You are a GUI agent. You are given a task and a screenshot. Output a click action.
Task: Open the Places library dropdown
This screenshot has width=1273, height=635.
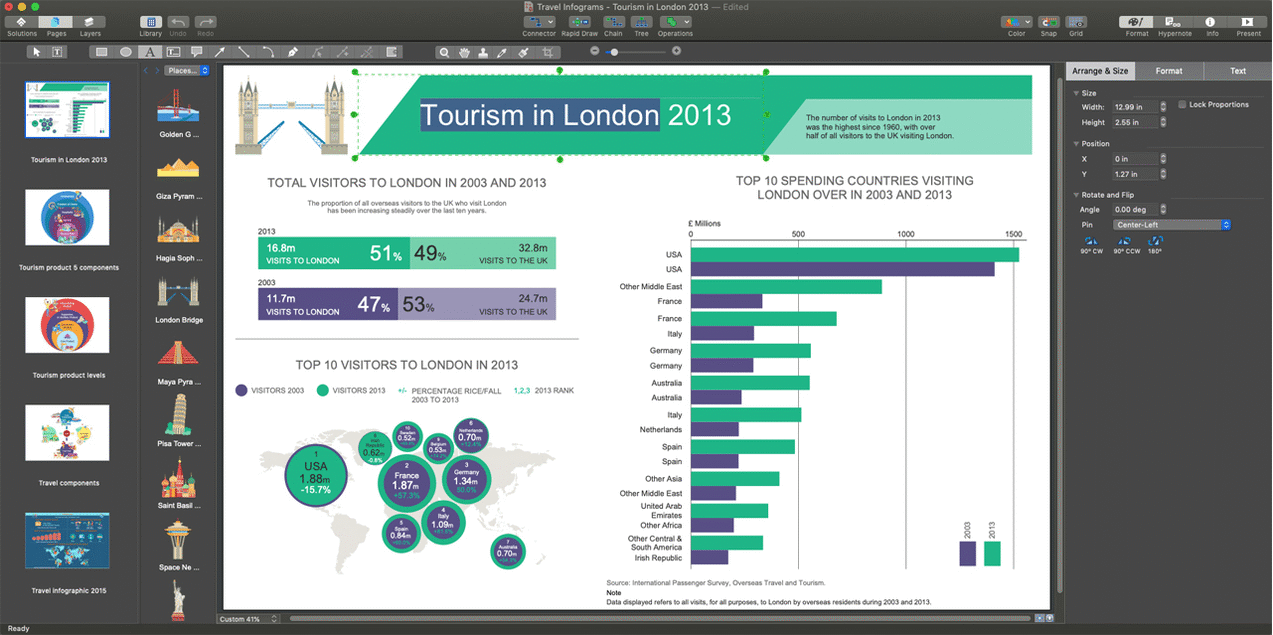tap(187, 71)
